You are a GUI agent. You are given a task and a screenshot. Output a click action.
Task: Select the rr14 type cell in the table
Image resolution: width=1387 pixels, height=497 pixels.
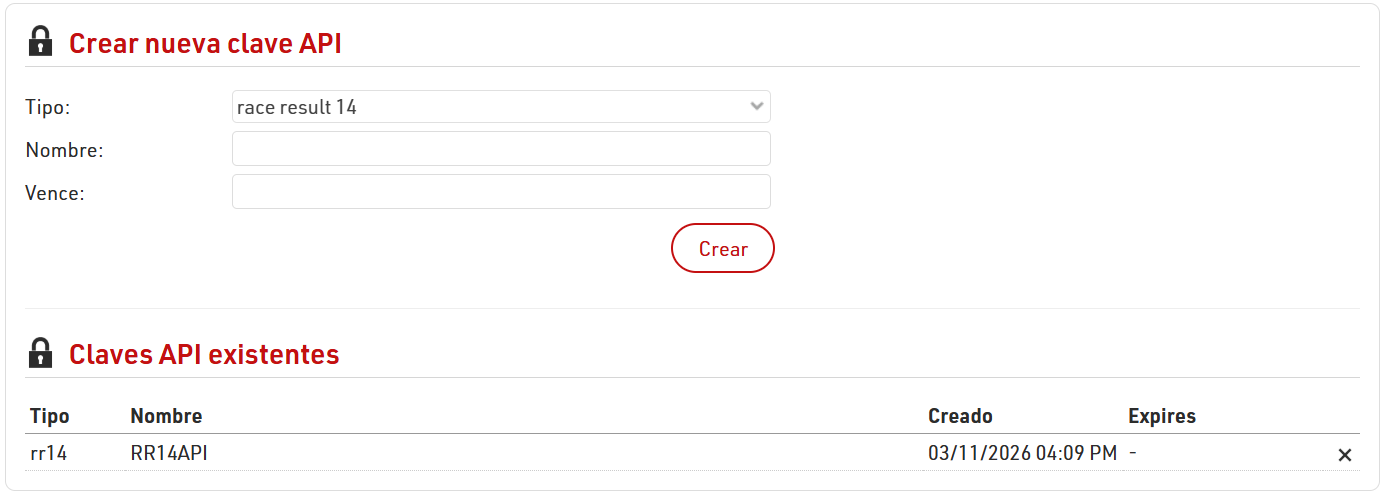click(49, 454)
